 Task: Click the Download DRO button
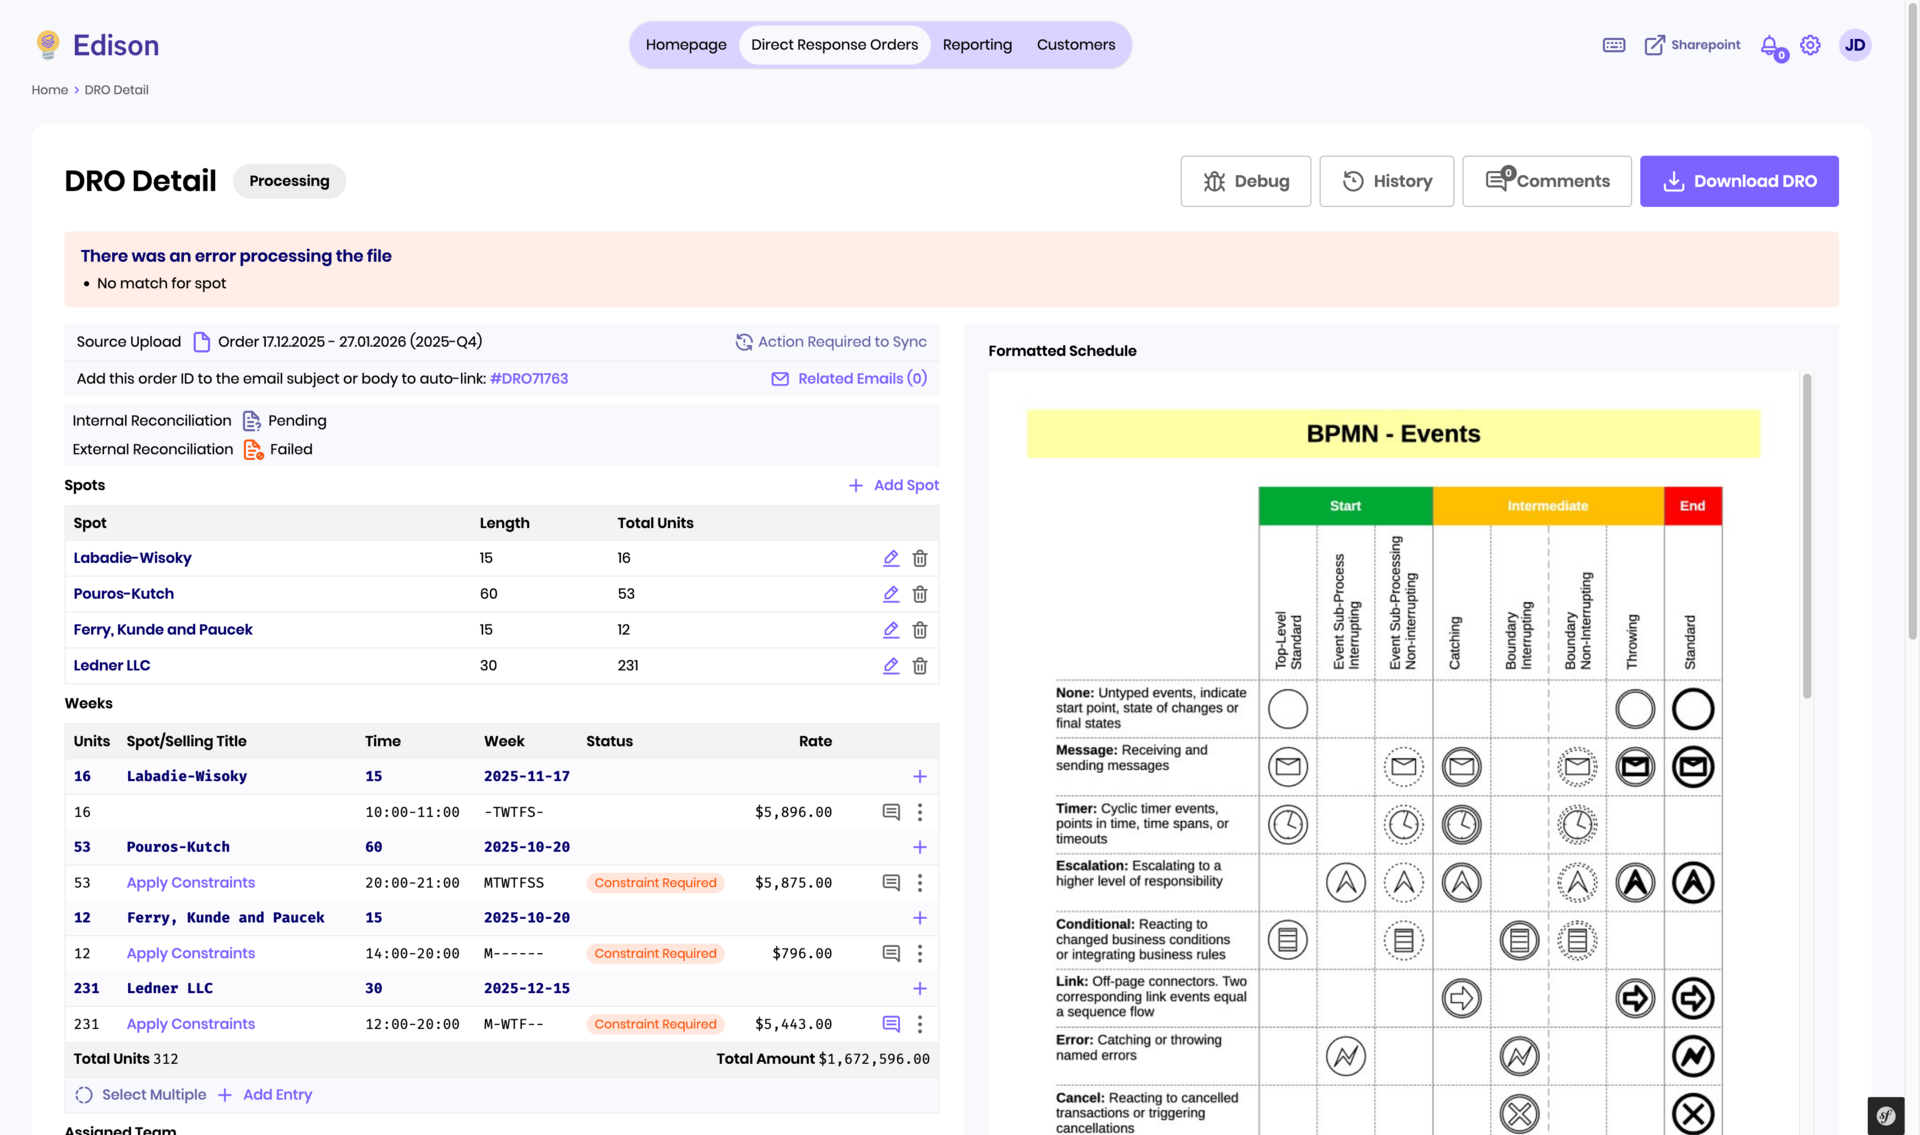[1738, 181]
